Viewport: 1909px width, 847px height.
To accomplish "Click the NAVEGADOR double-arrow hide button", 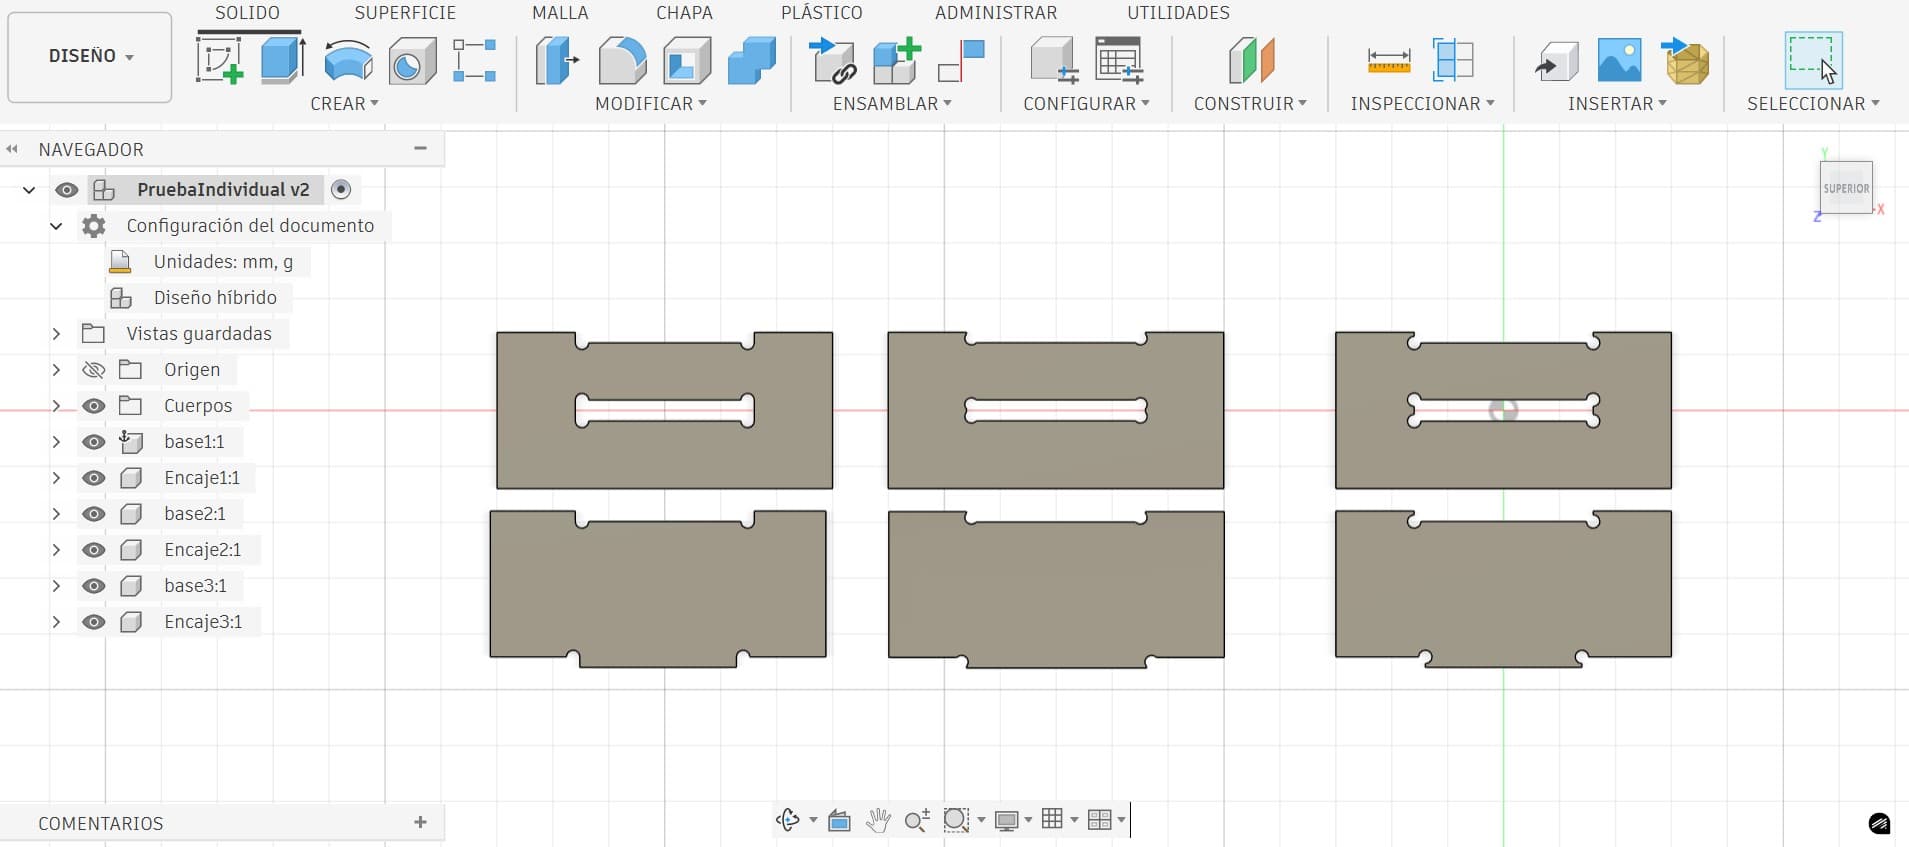I will point(12,149).
